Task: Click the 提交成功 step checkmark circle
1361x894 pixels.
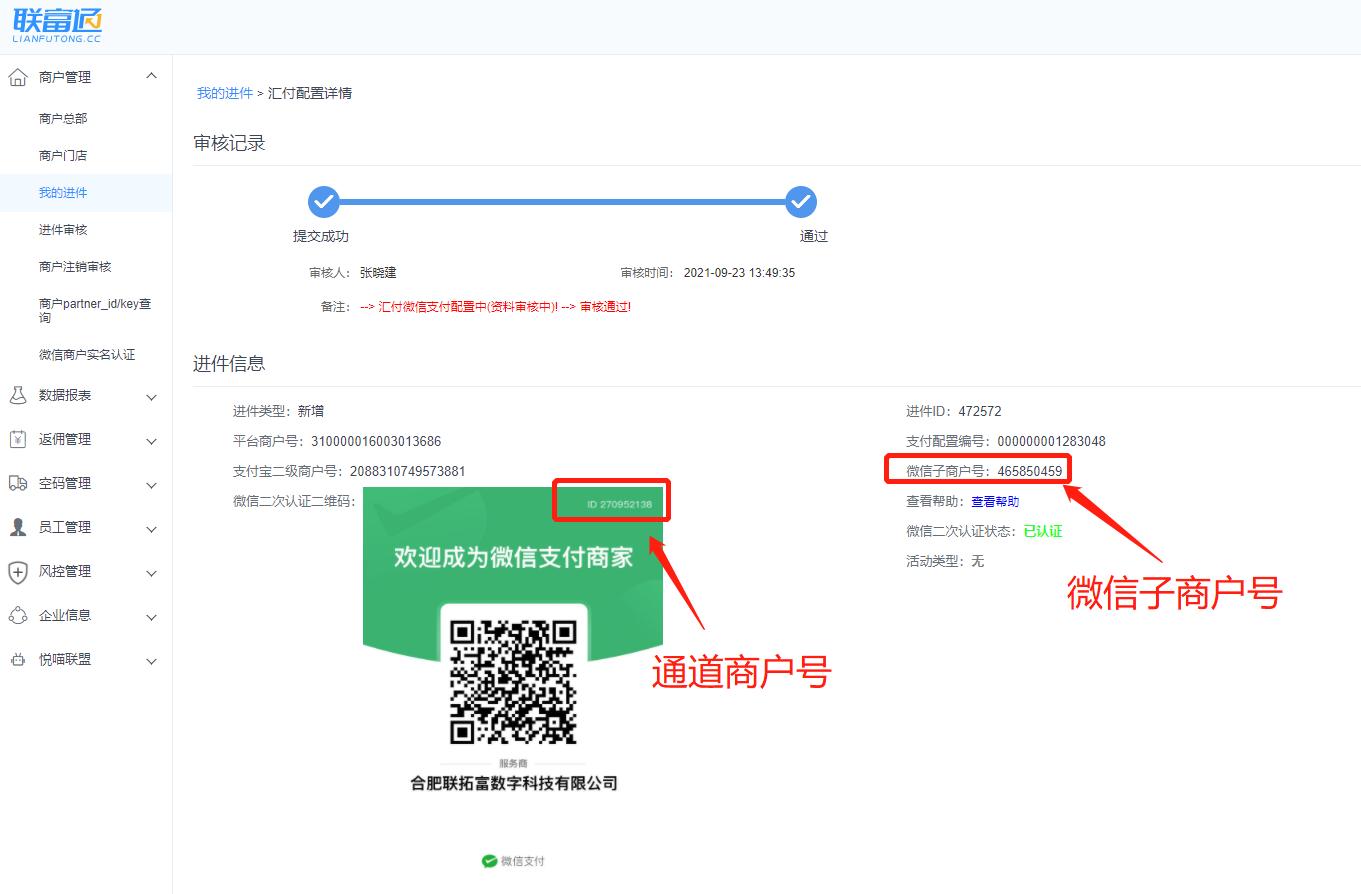Action: [x=324, y=202]
